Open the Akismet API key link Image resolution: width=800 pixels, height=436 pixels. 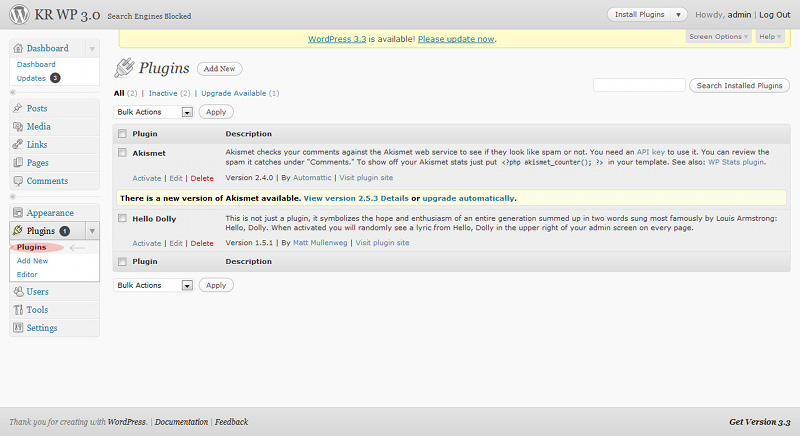click(x=651, y=152)
